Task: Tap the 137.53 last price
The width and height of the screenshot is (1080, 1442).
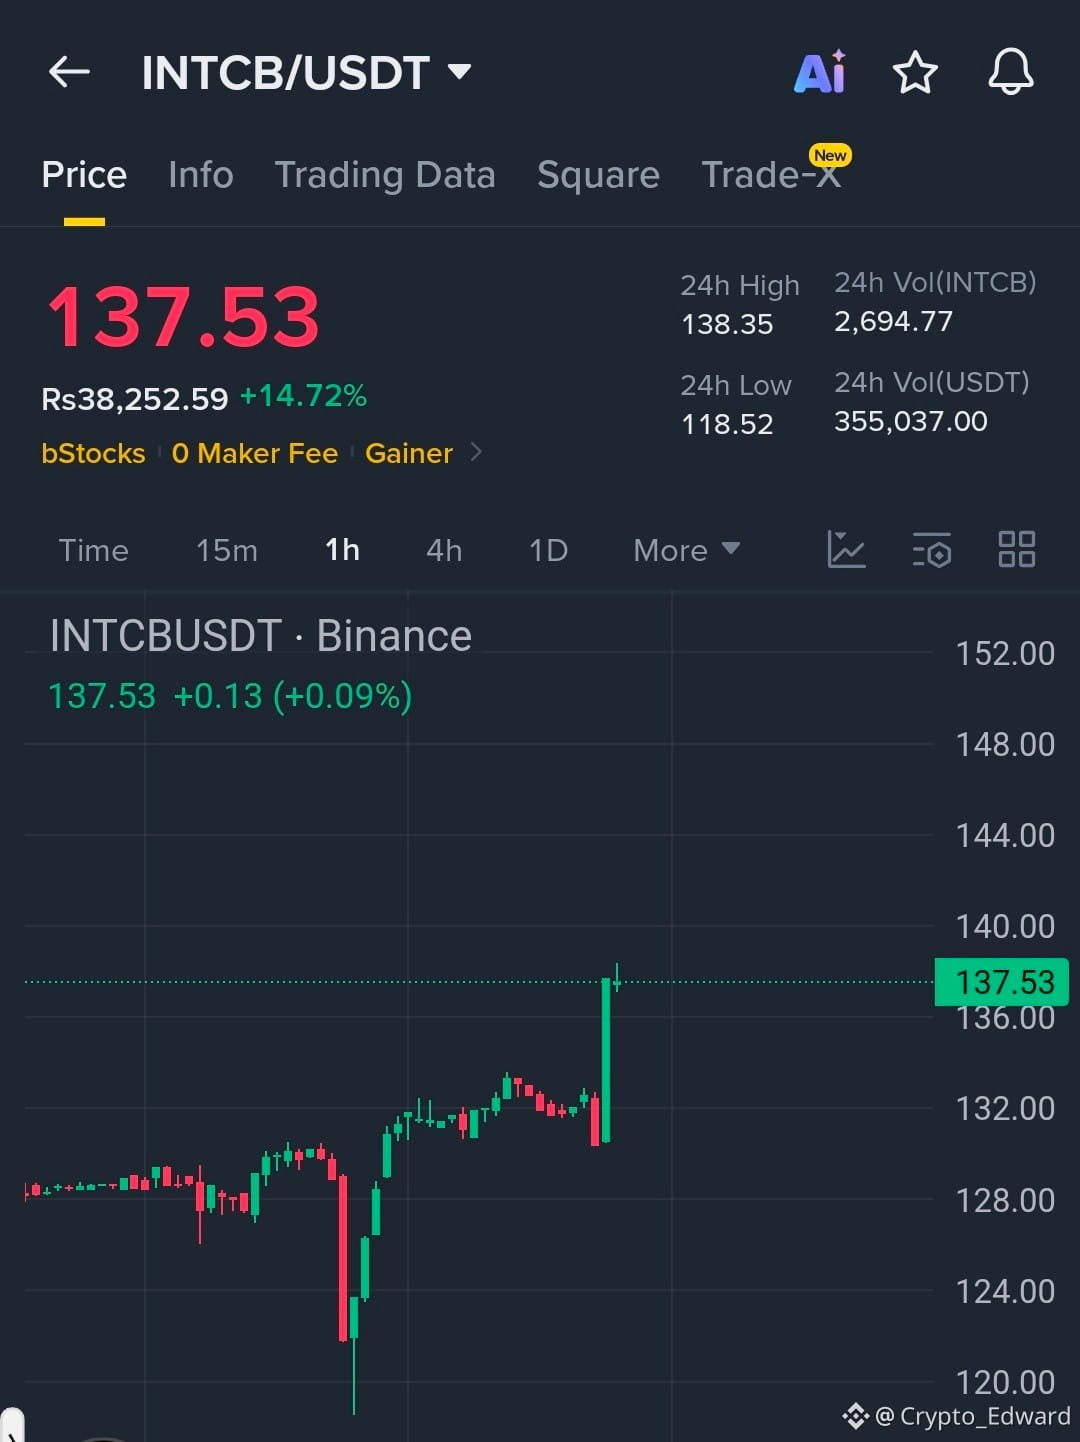Action: 184,317
